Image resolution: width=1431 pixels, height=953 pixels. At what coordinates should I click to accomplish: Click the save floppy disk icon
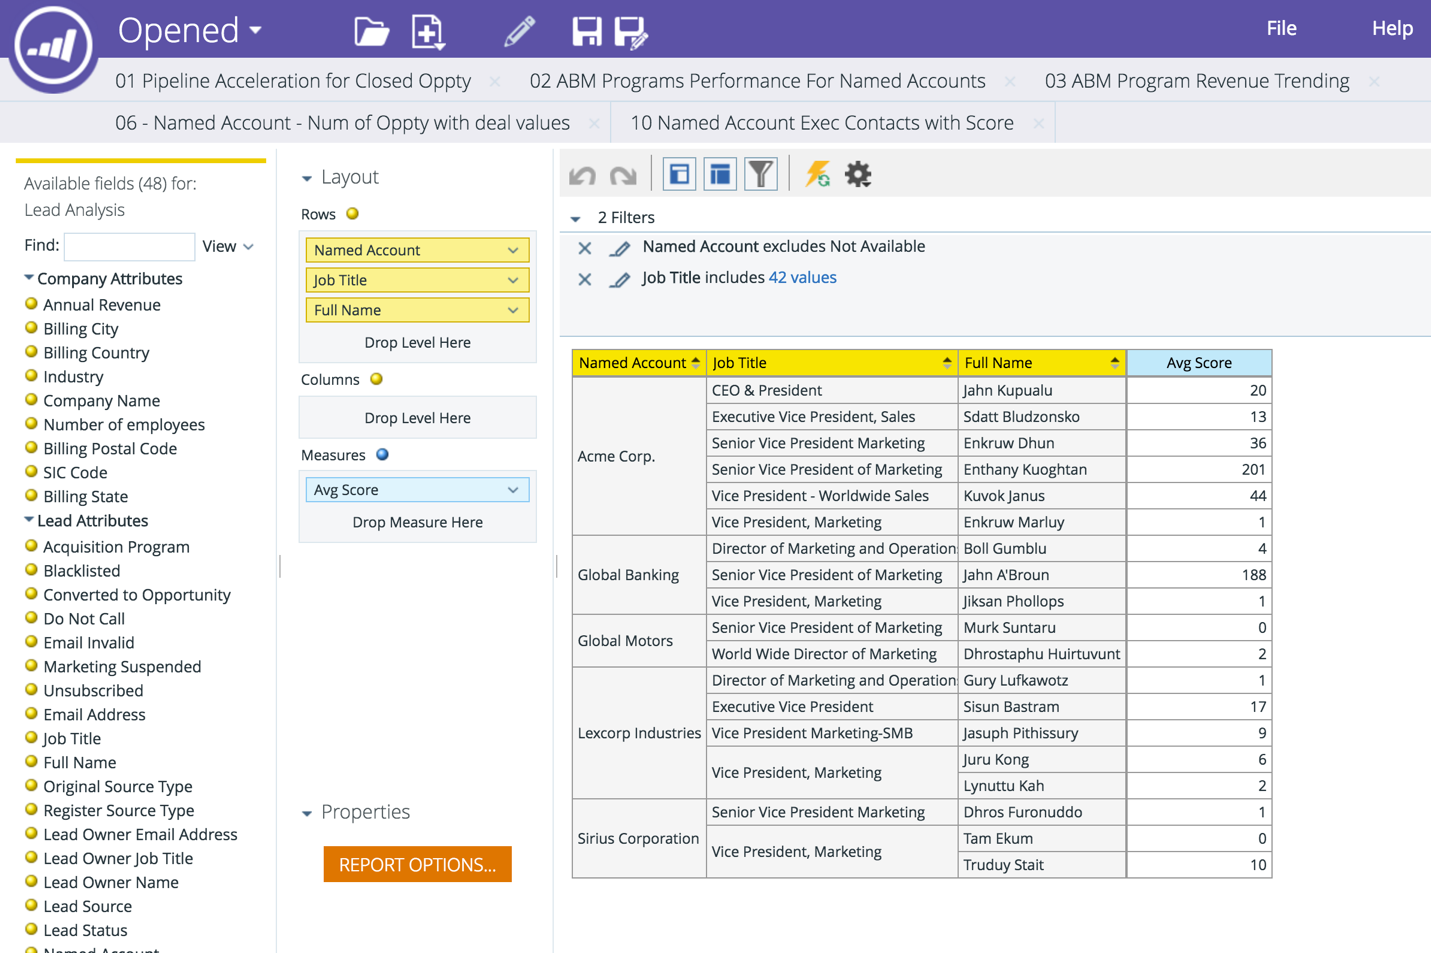[x=586, y=32]
